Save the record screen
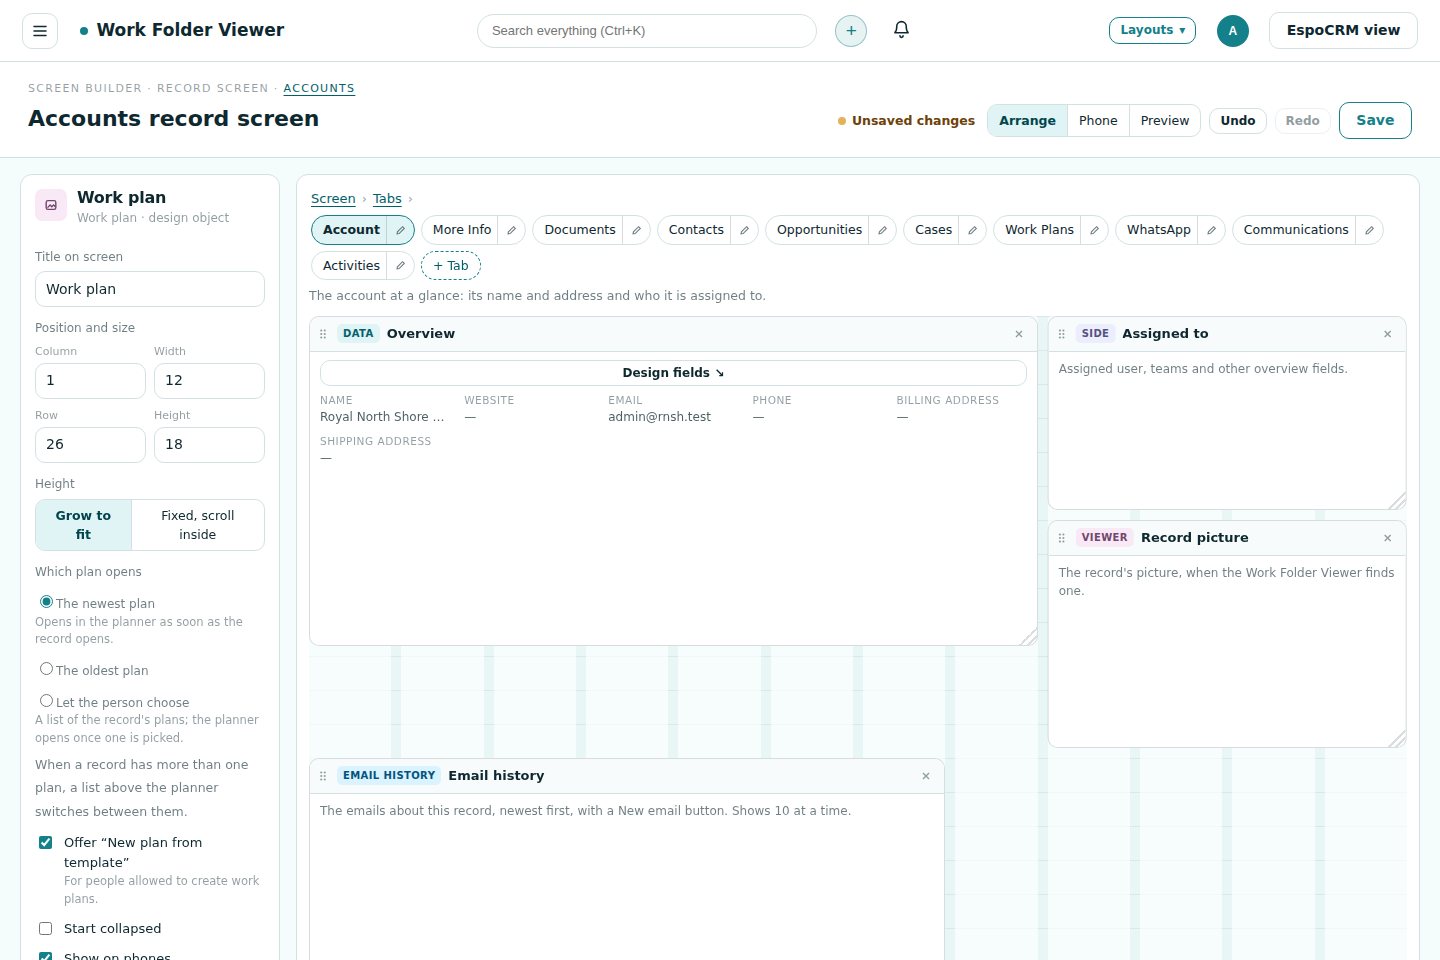Viewport: 1440px width, 960px height. click(x=1375, y=120)
